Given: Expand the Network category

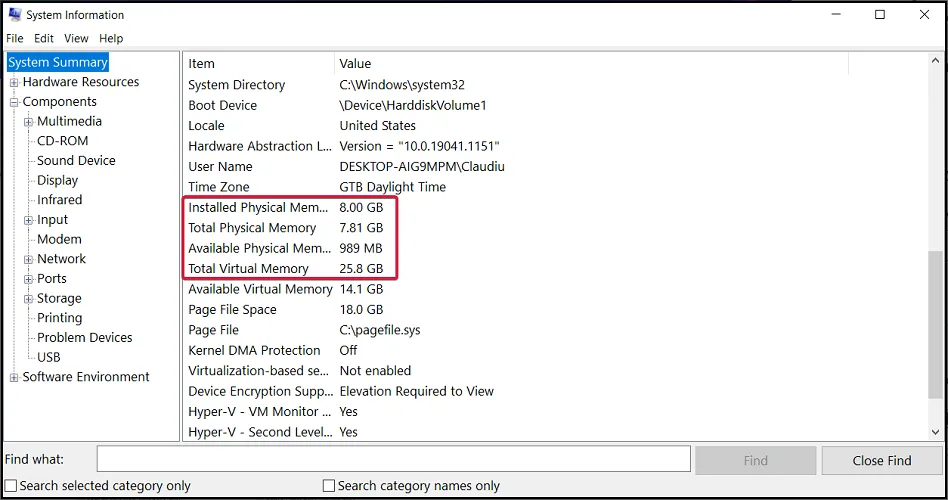Looking at the screenshot, I should [x=29, y=259].
